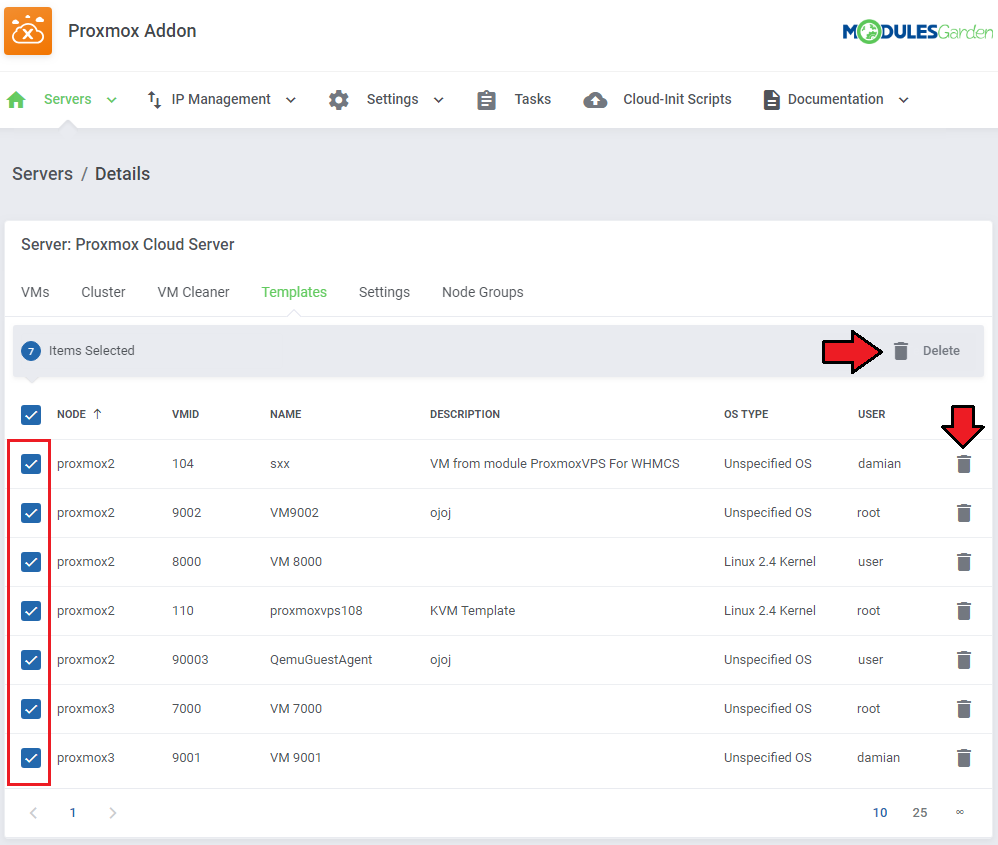This screenshot has width=998, height=845.
Task: Sort by OS TYPE column header
Action: pos(746,414)
